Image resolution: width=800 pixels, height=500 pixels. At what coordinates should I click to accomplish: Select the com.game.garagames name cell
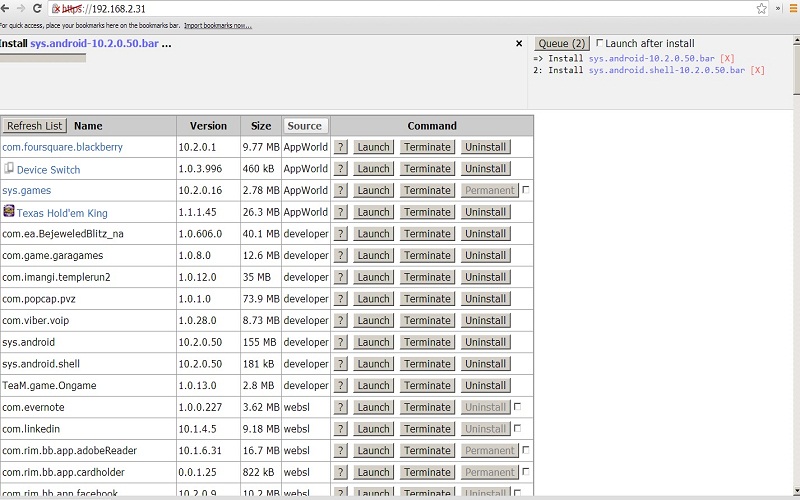88,256
